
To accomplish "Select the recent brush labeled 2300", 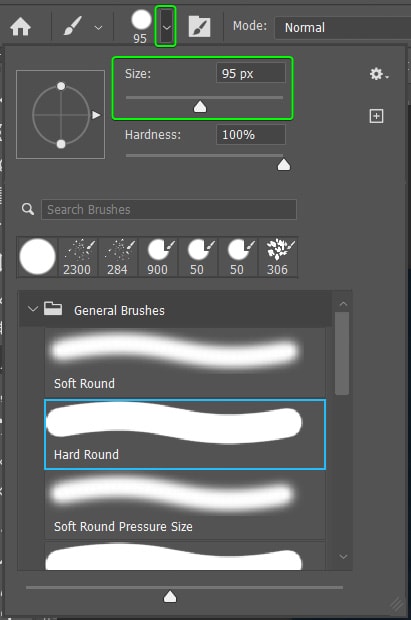I will pos(78,257).
